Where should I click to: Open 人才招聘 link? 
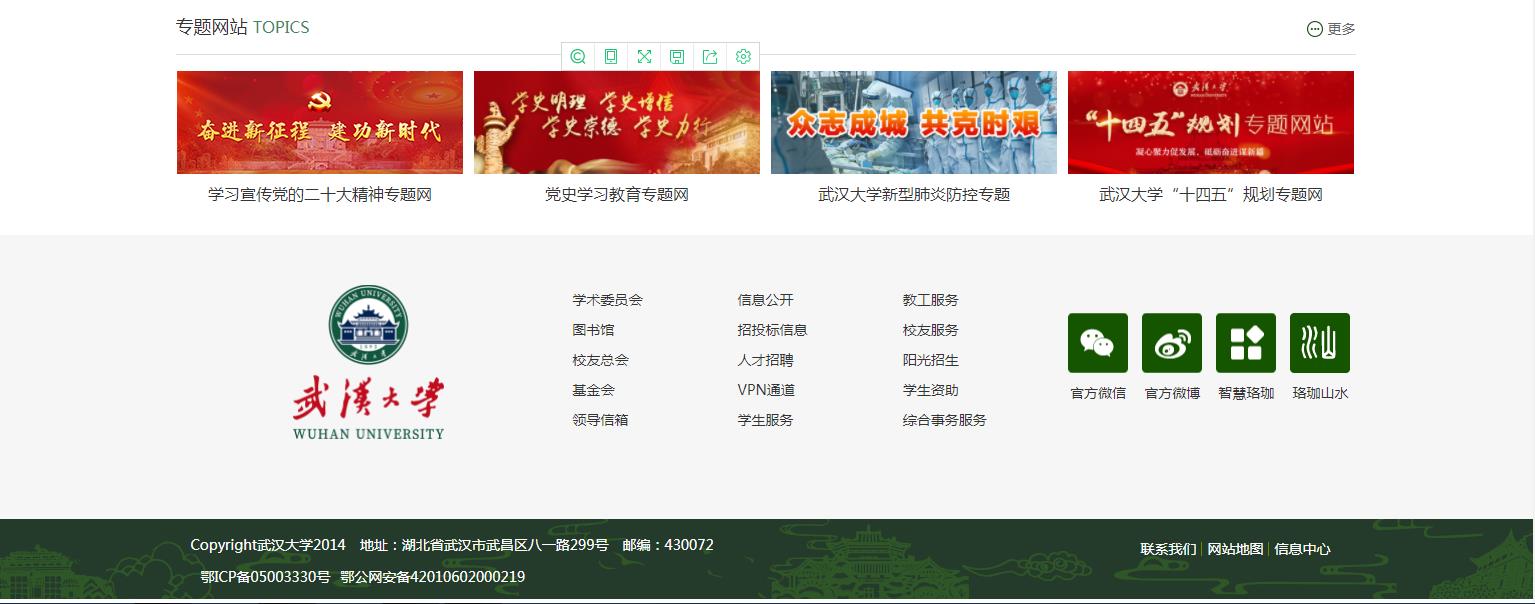pyautogui.click(x=766, y=360)
